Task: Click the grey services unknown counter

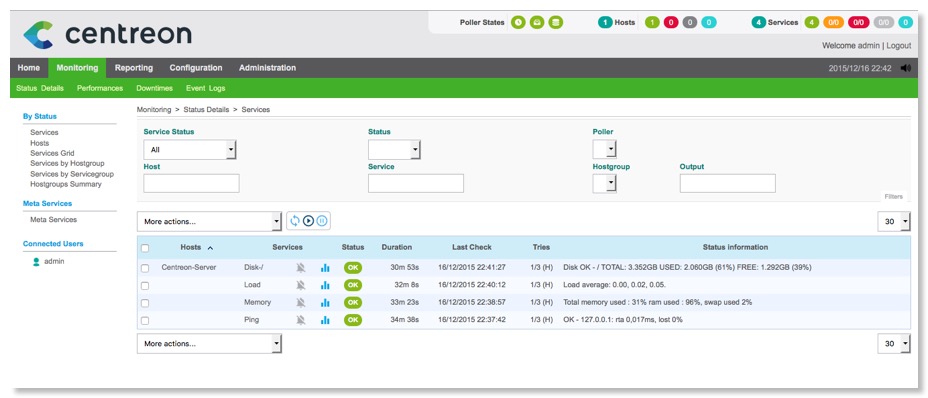Action: (x=884, y=23)
